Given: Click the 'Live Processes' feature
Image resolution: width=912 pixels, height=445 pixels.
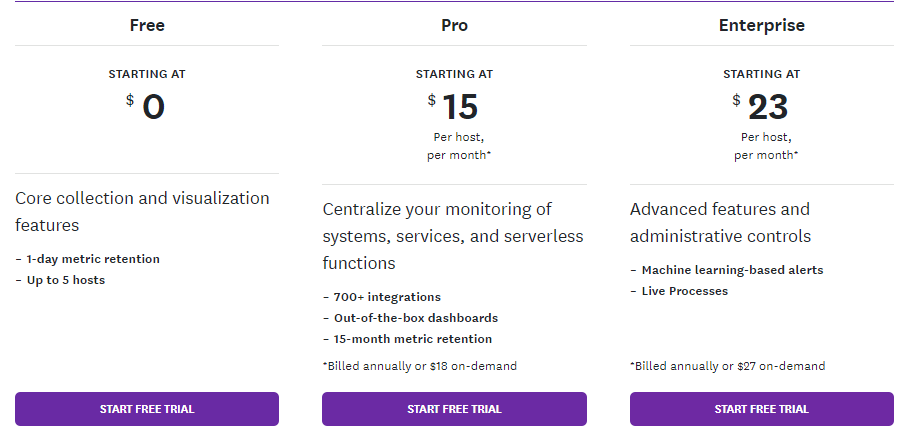Looking at the screenshot, I should [684, 291].
